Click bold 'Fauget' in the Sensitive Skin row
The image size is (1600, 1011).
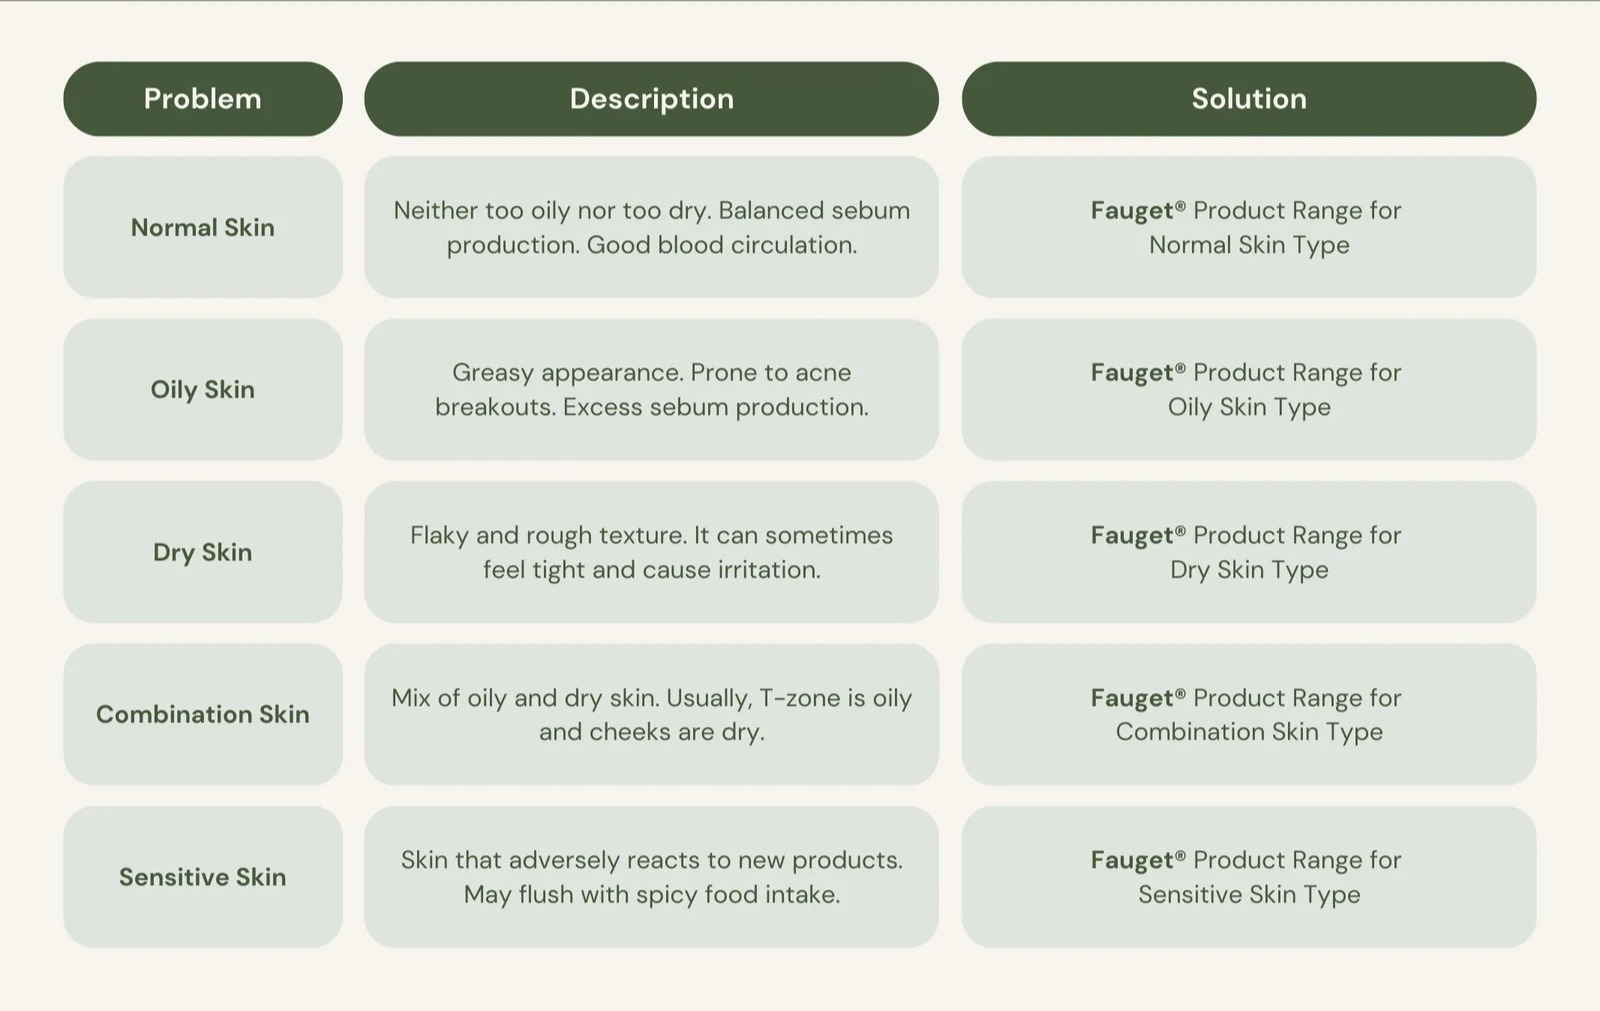tap(1131, 860)
